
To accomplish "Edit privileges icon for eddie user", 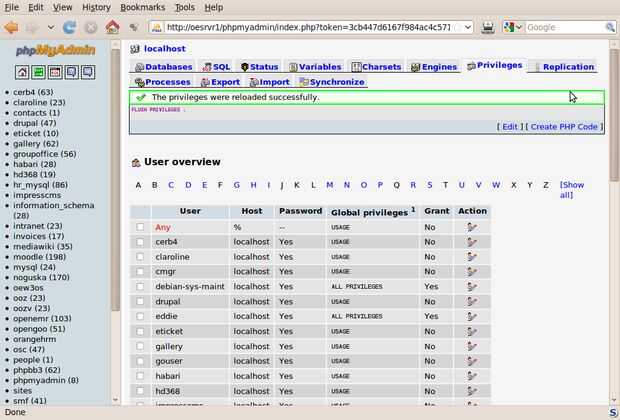I will (471, 316).
